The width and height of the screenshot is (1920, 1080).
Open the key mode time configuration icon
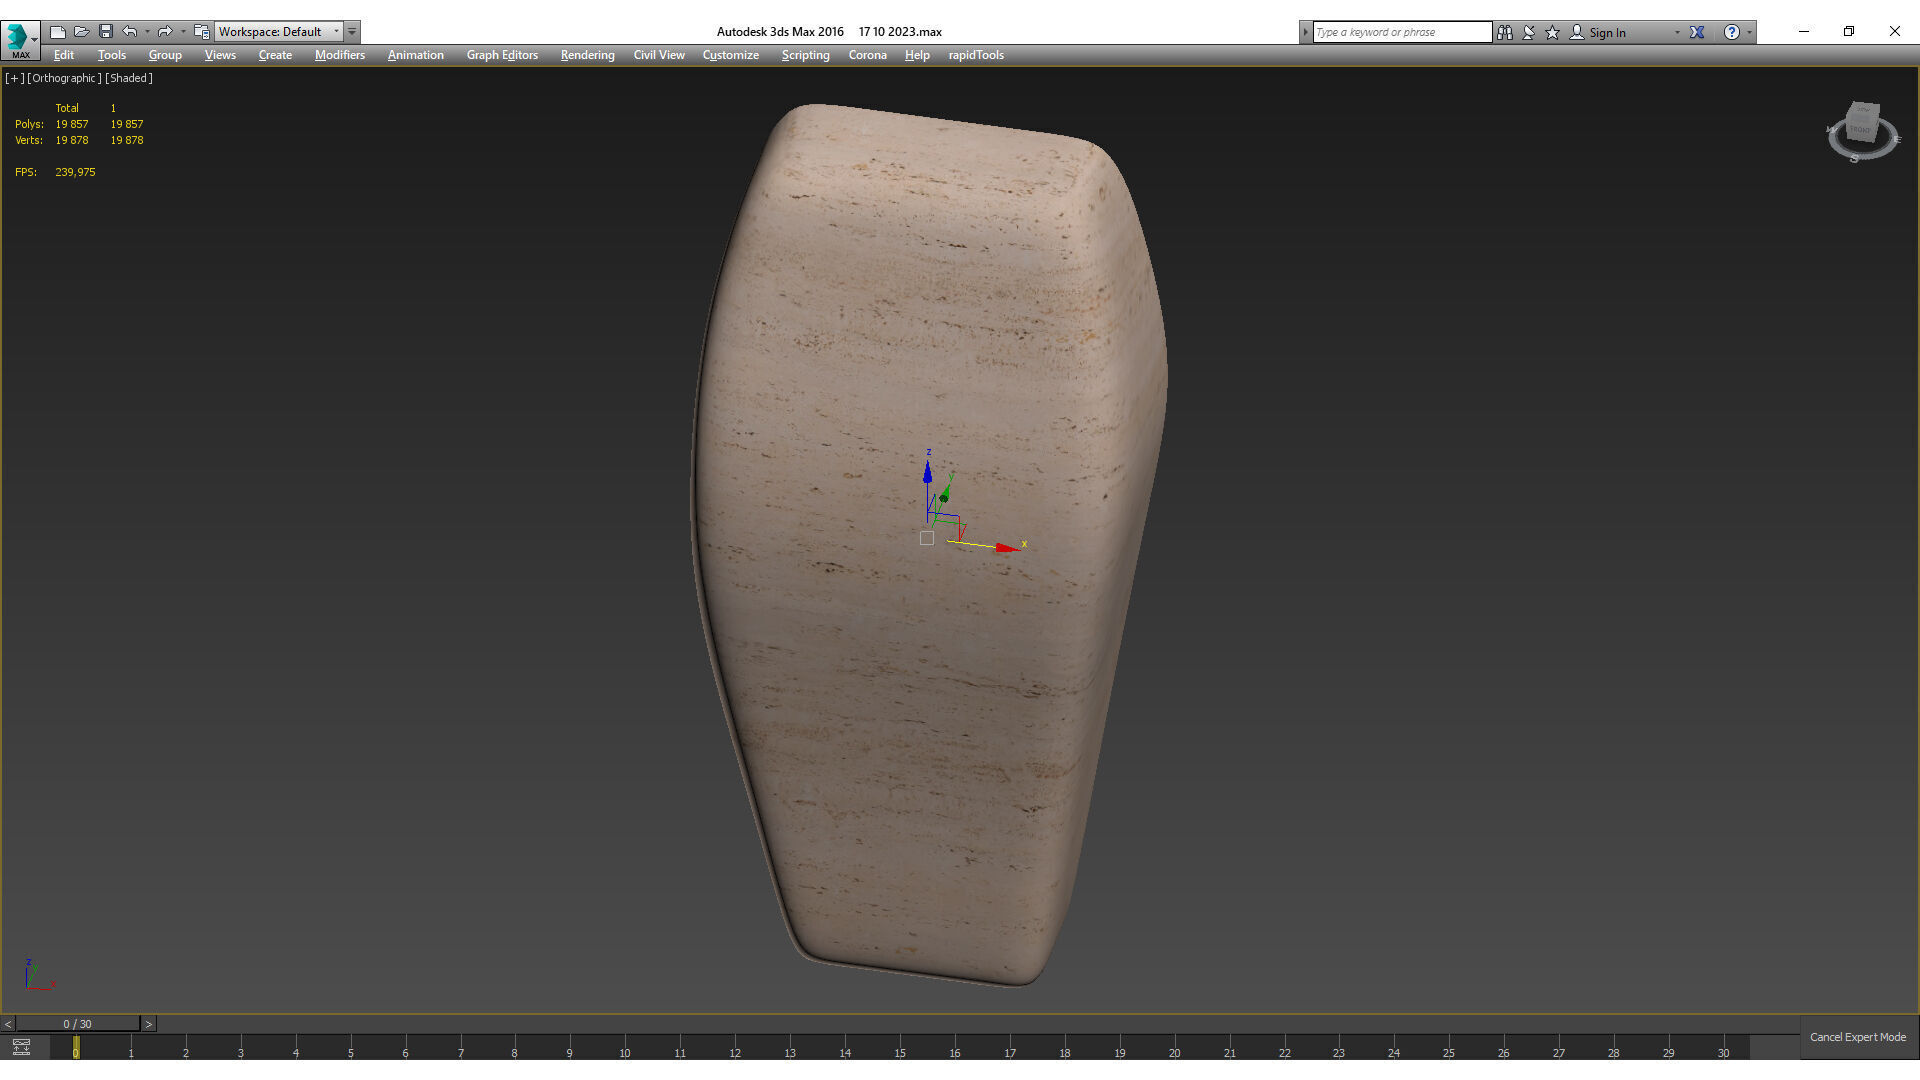coord(21,1047)
